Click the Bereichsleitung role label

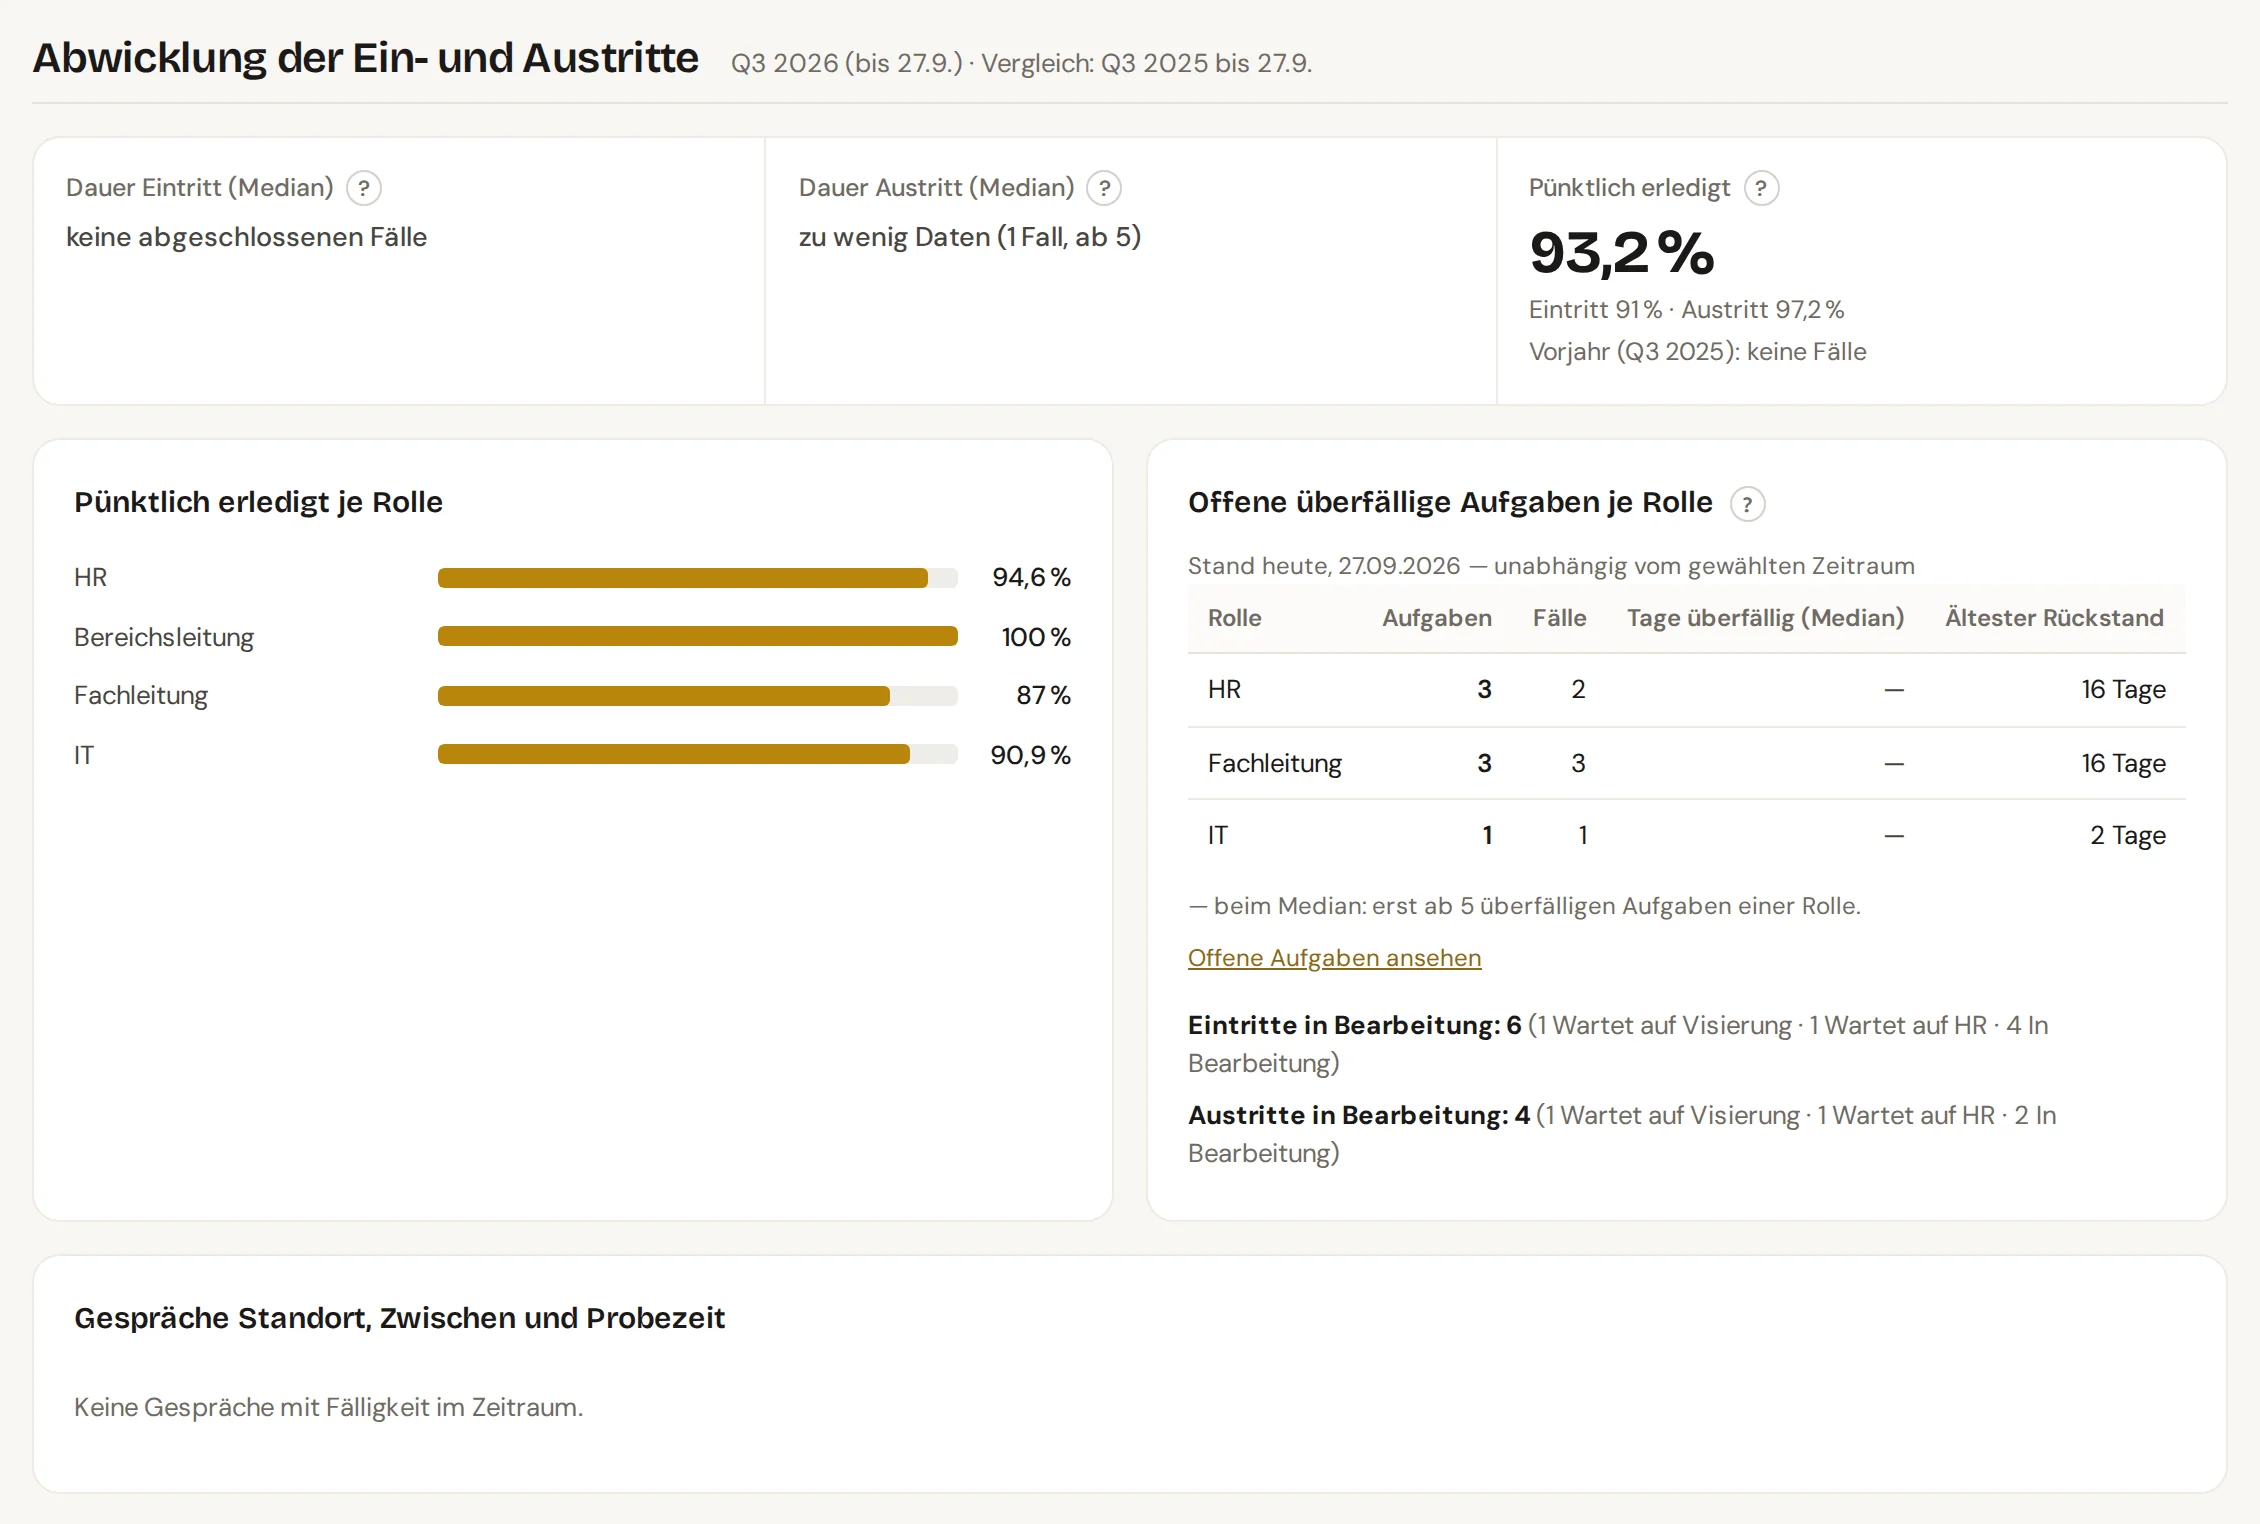164,637
